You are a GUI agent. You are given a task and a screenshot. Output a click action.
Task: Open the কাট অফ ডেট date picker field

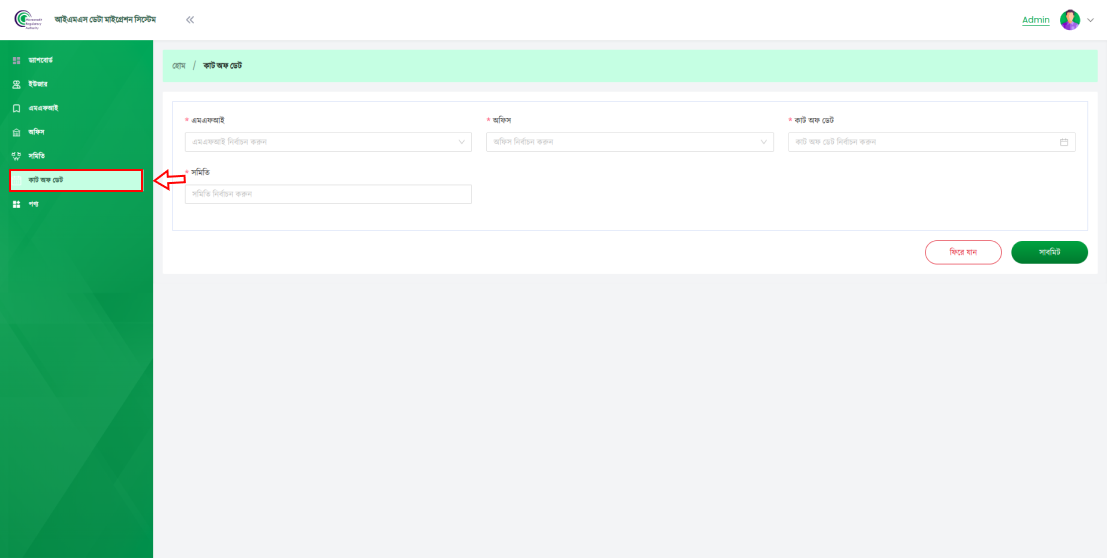tap(922, 142)
